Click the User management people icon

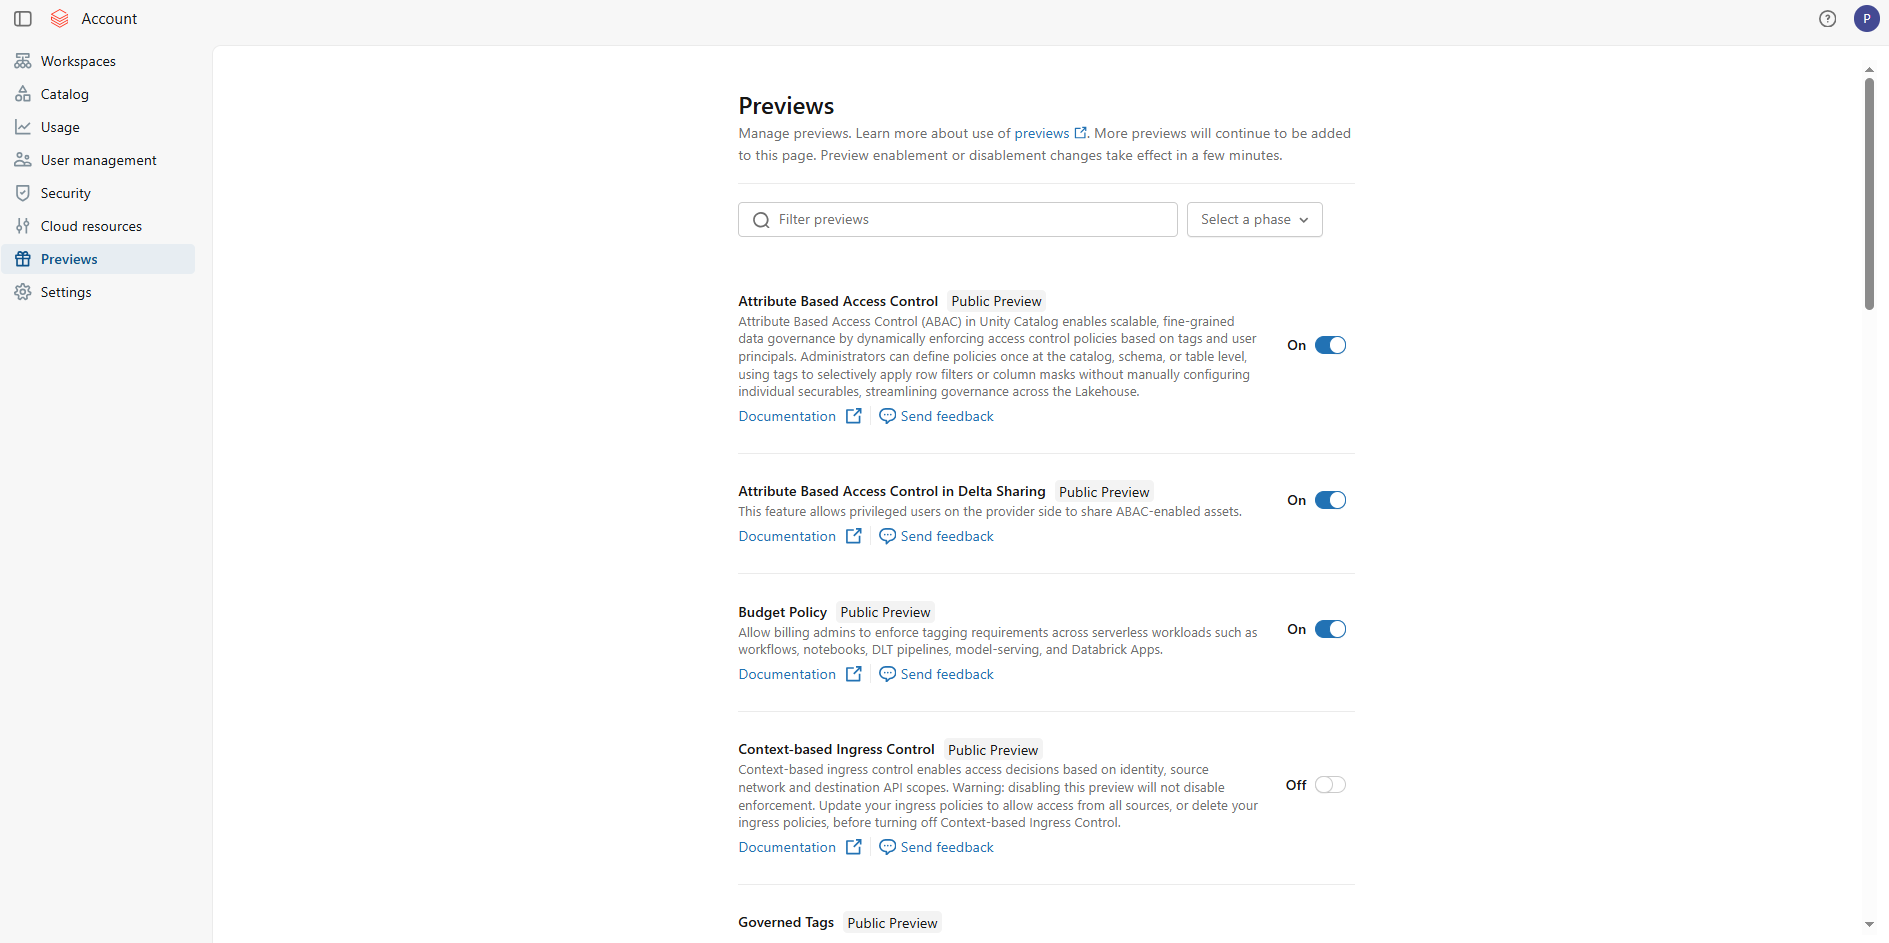[22, 160]
